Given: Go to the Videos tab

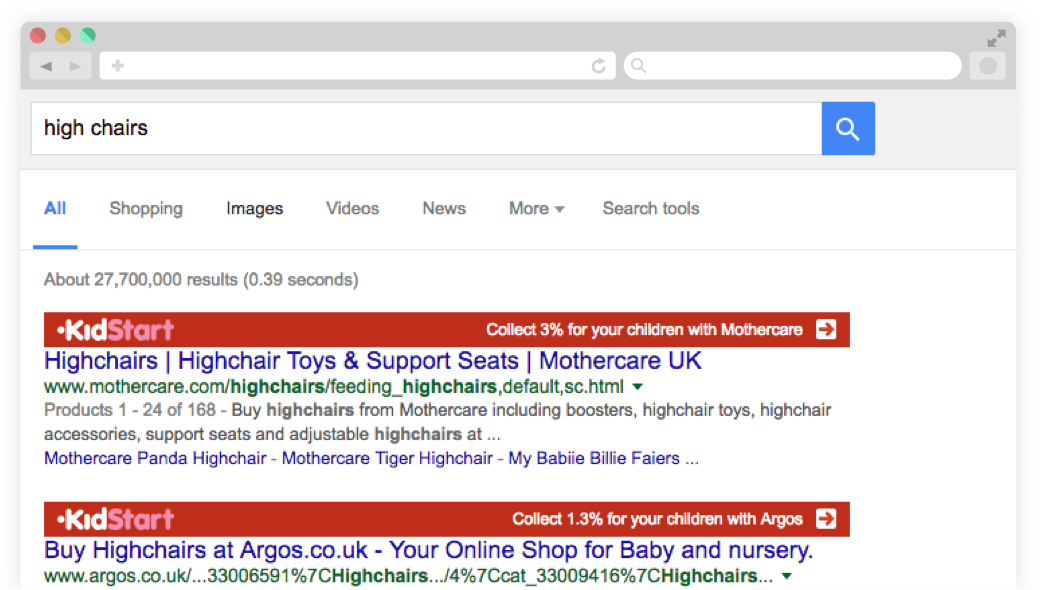Looking at the screenshot, I should click(x=352, y=208).
